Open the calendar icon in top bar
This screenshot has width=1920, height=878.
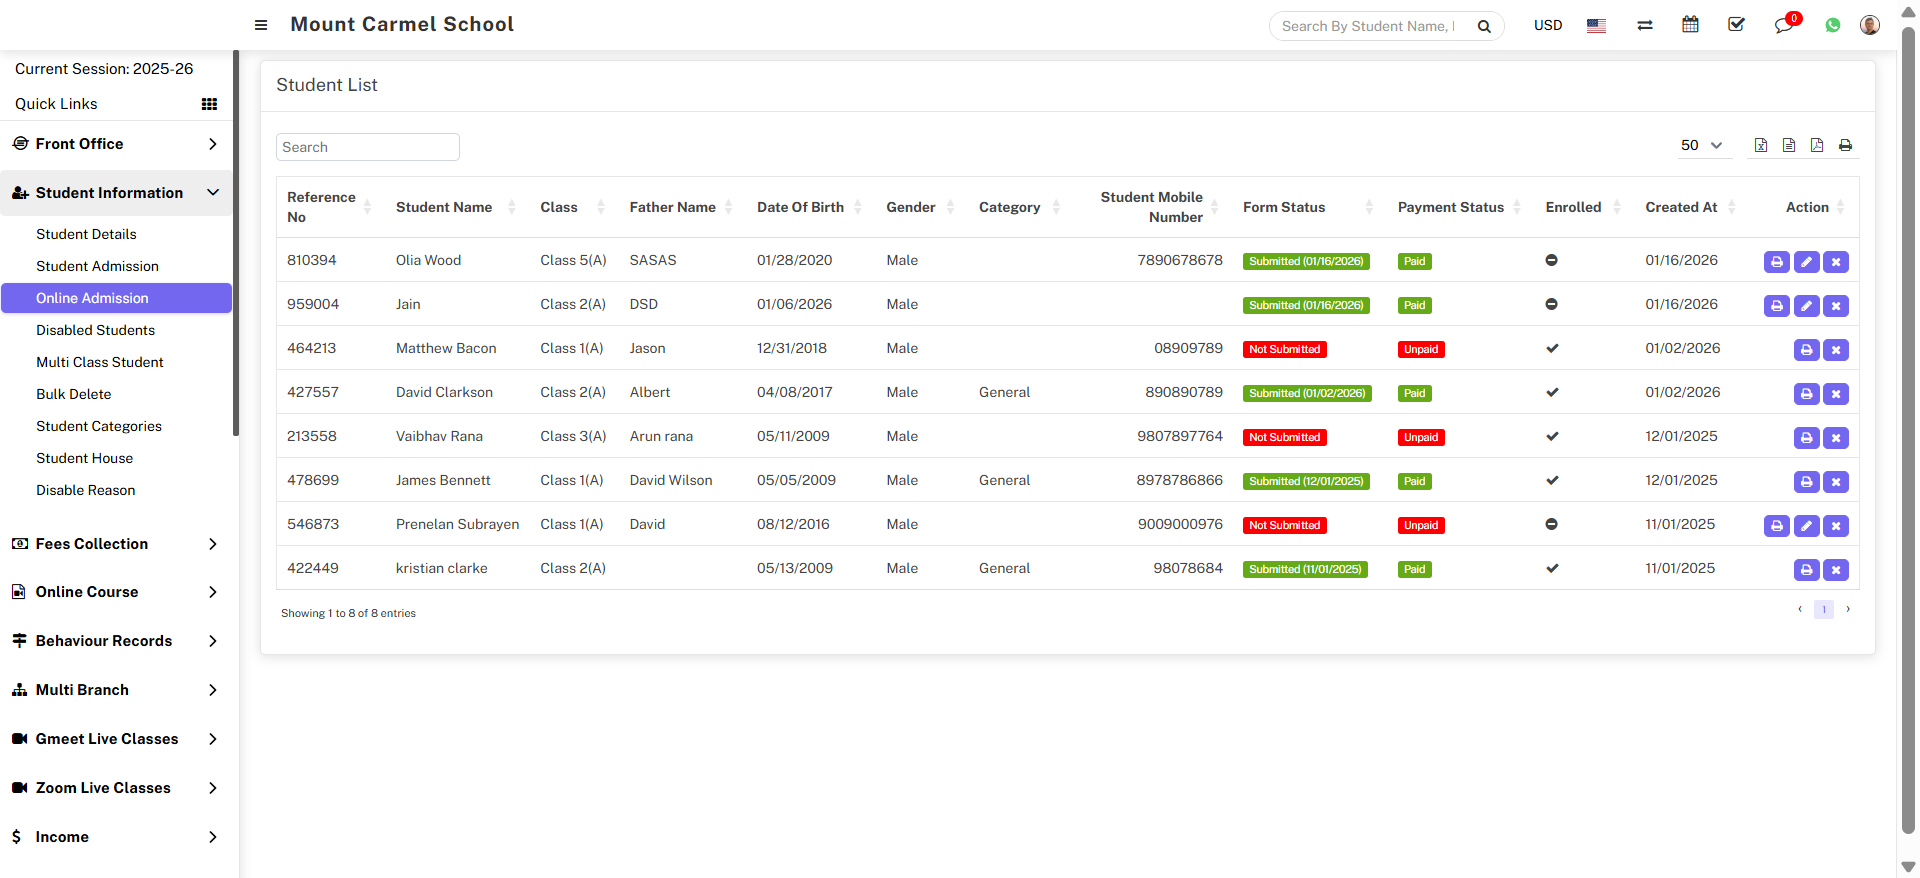click(x=1690, y=25)
